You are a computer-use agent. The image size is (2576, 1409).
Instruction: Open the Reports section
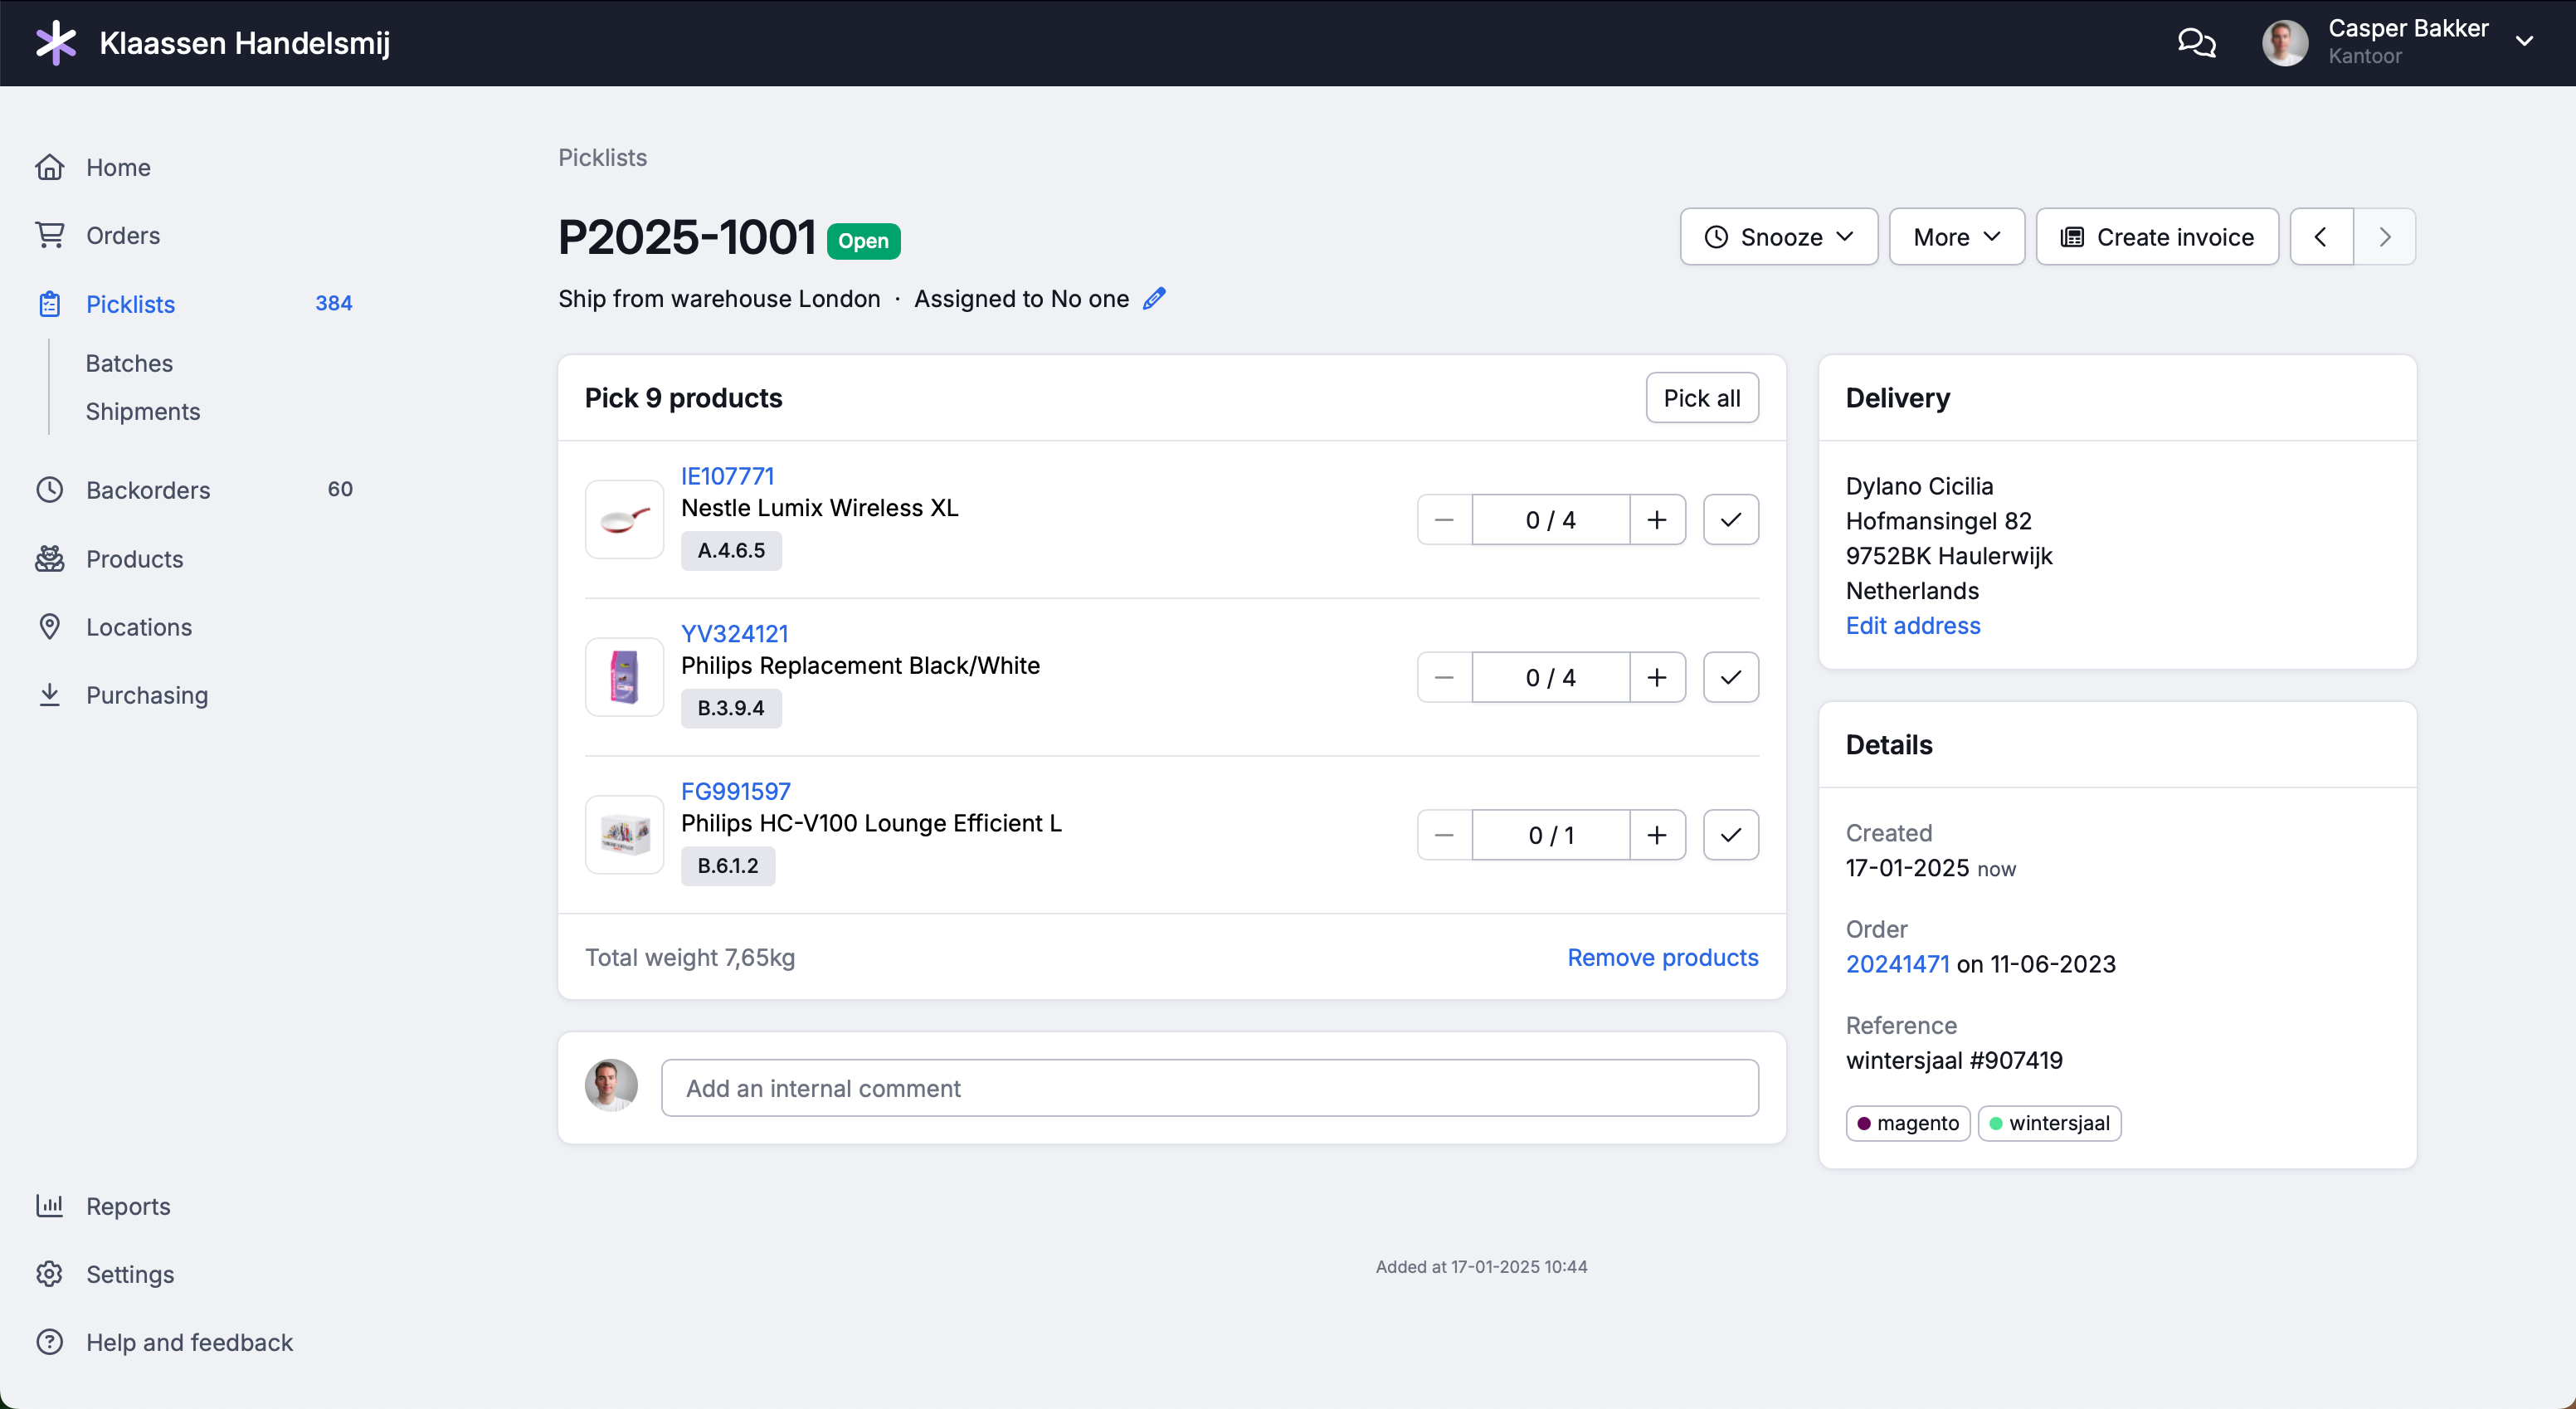point(127,1206)
